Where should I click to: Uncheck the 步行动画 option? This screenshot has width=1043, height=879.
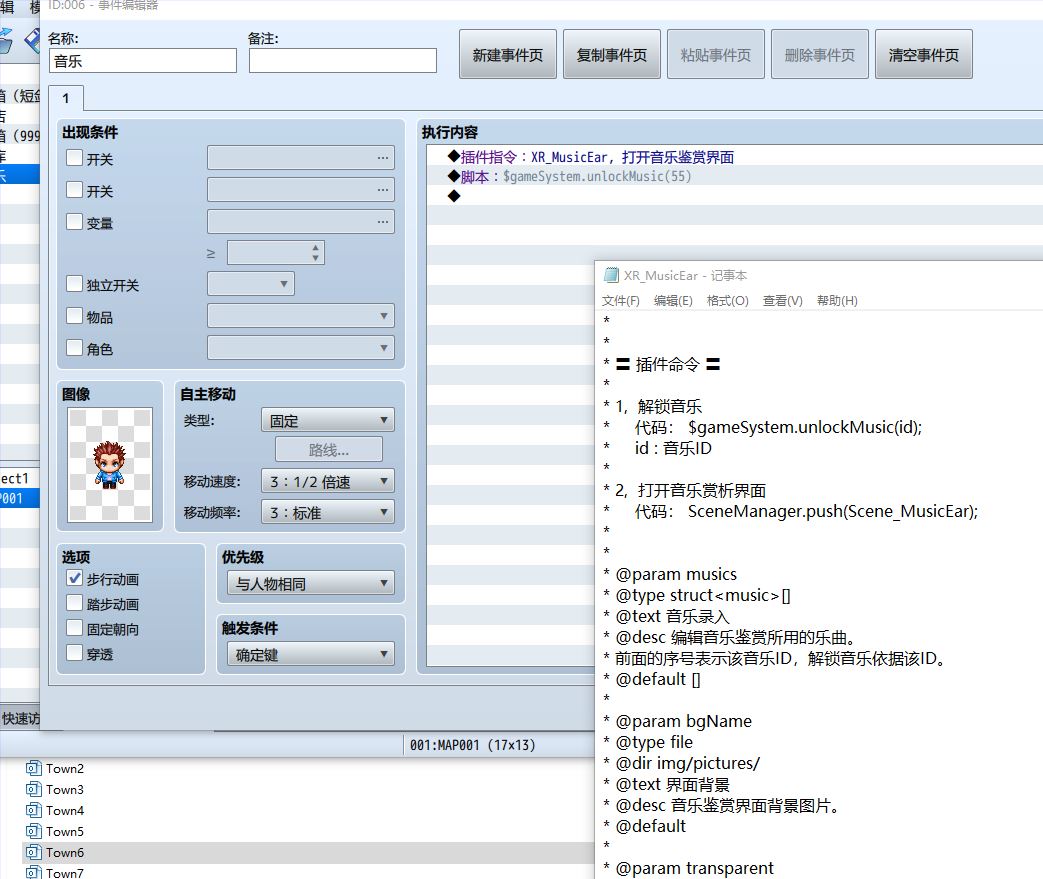(x=74, y=578)
